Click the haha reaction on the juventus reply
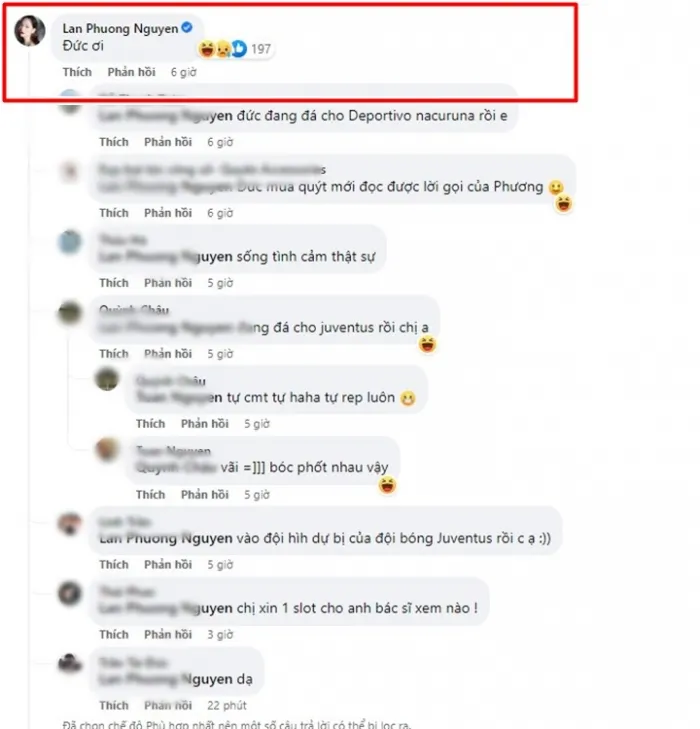 tap(427, 345)
